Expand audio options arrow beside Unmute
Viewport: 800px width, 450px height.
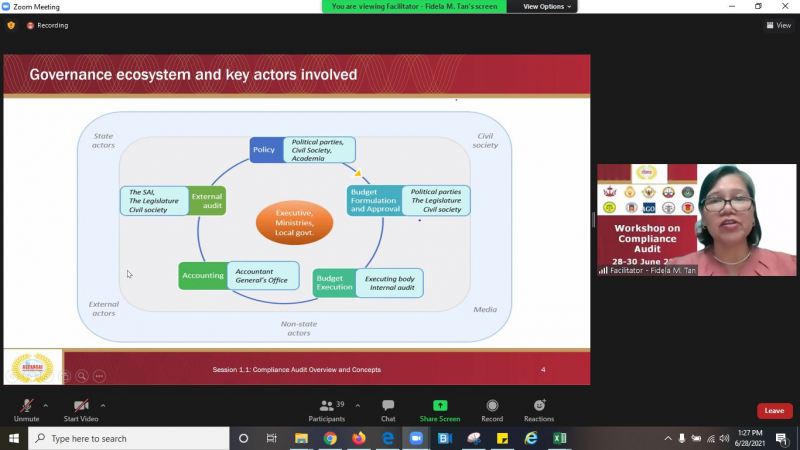(x=46, y=405)
